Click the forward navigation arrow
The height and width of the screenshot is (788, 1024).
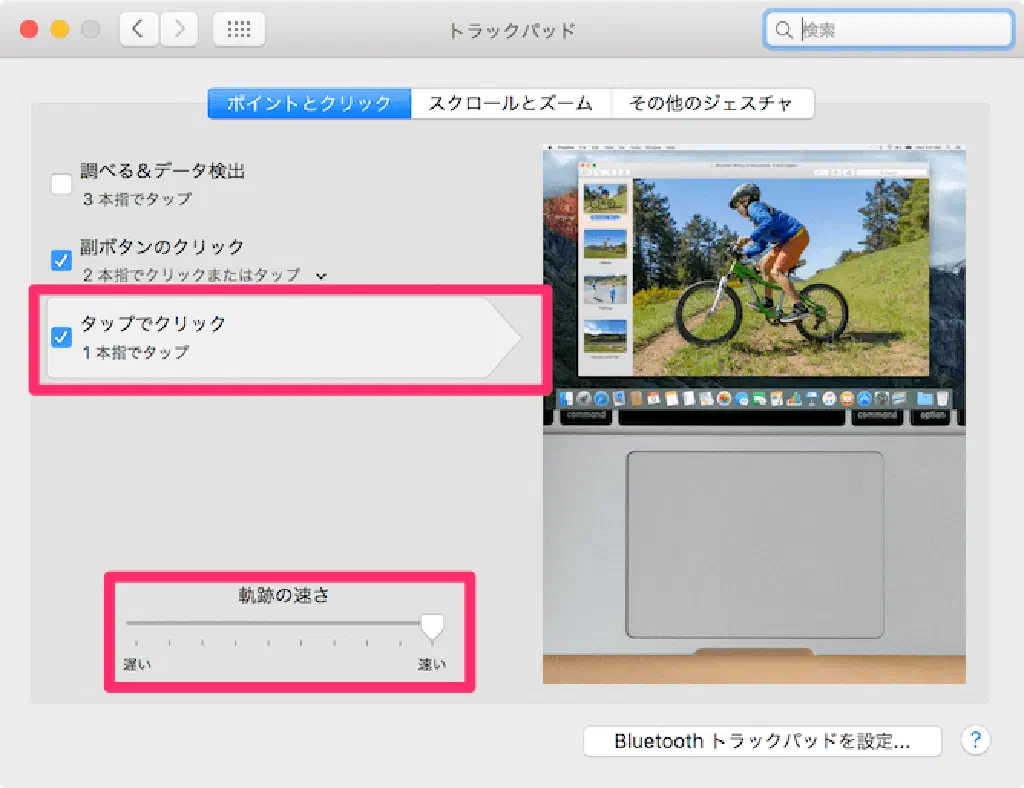[x=179, y=29]
